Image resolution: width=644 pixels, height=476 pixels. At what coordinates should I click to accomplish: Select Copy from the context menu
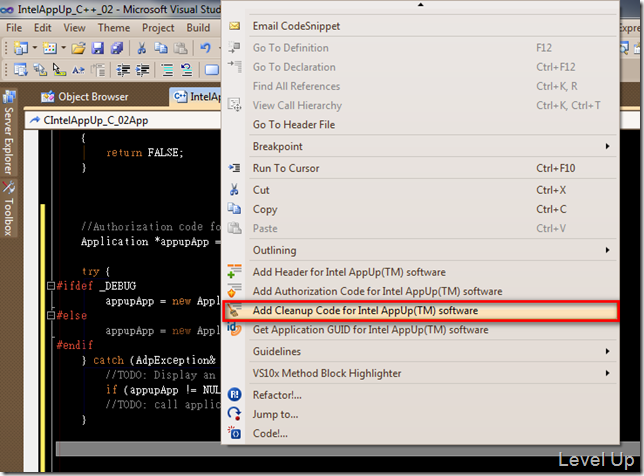point(420,209)
